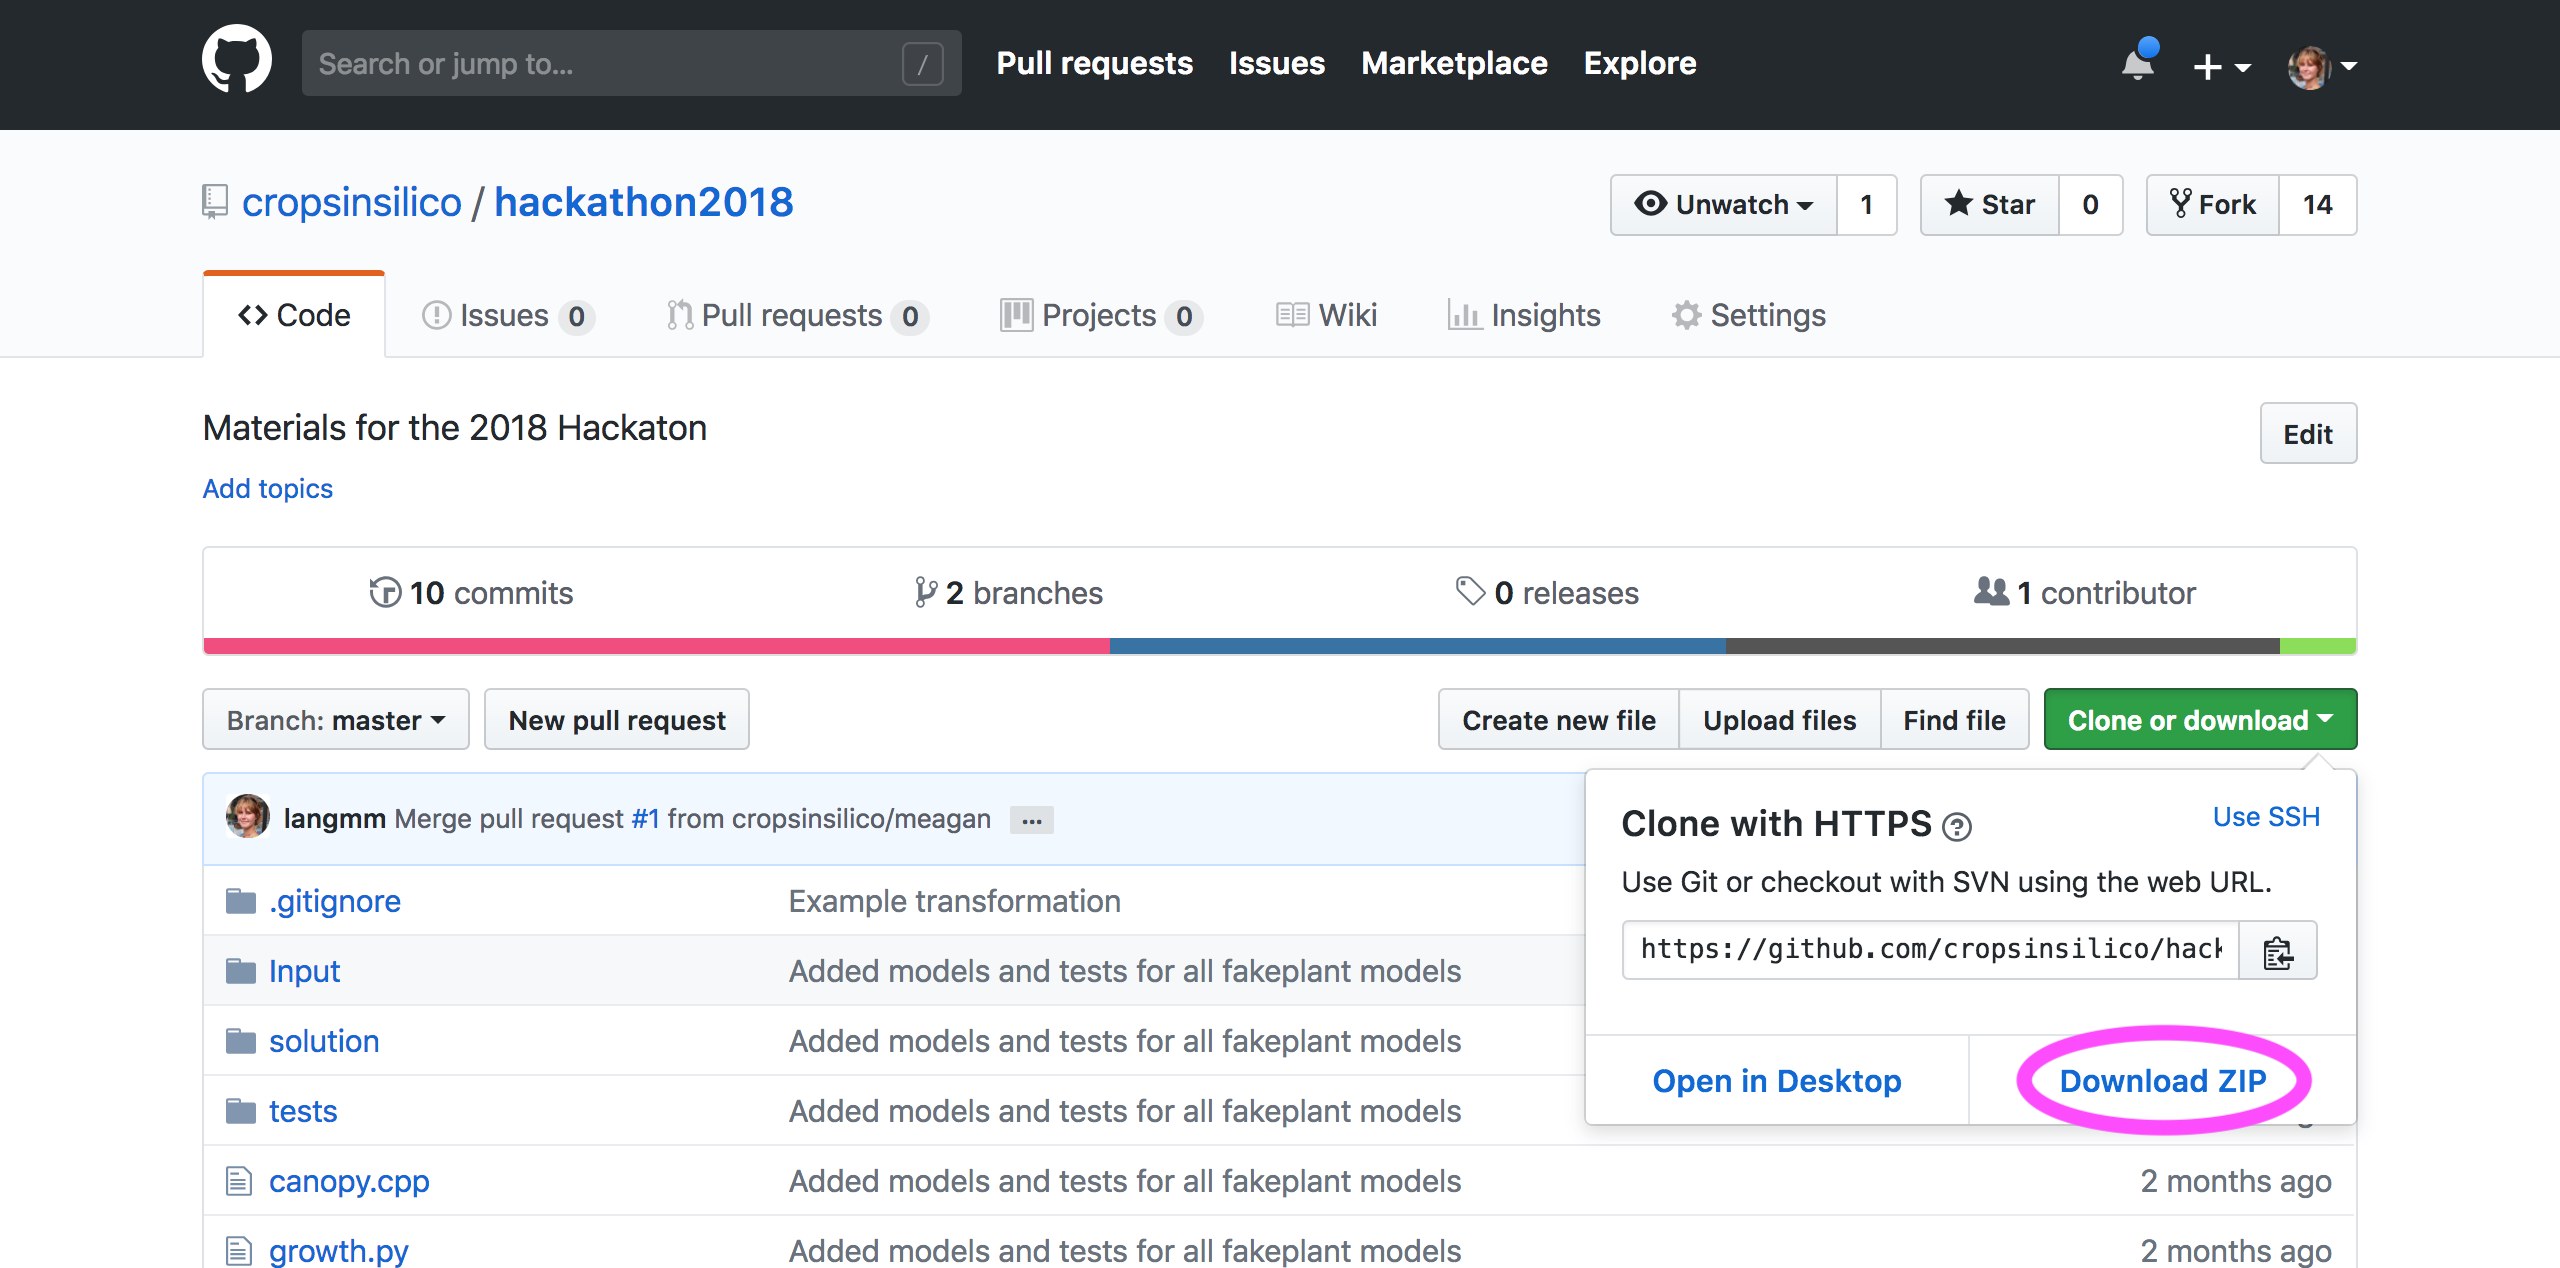This screenshot has width=2560, height=1268.
Task: Open the Settings tab
Action: pos(1749,316)
